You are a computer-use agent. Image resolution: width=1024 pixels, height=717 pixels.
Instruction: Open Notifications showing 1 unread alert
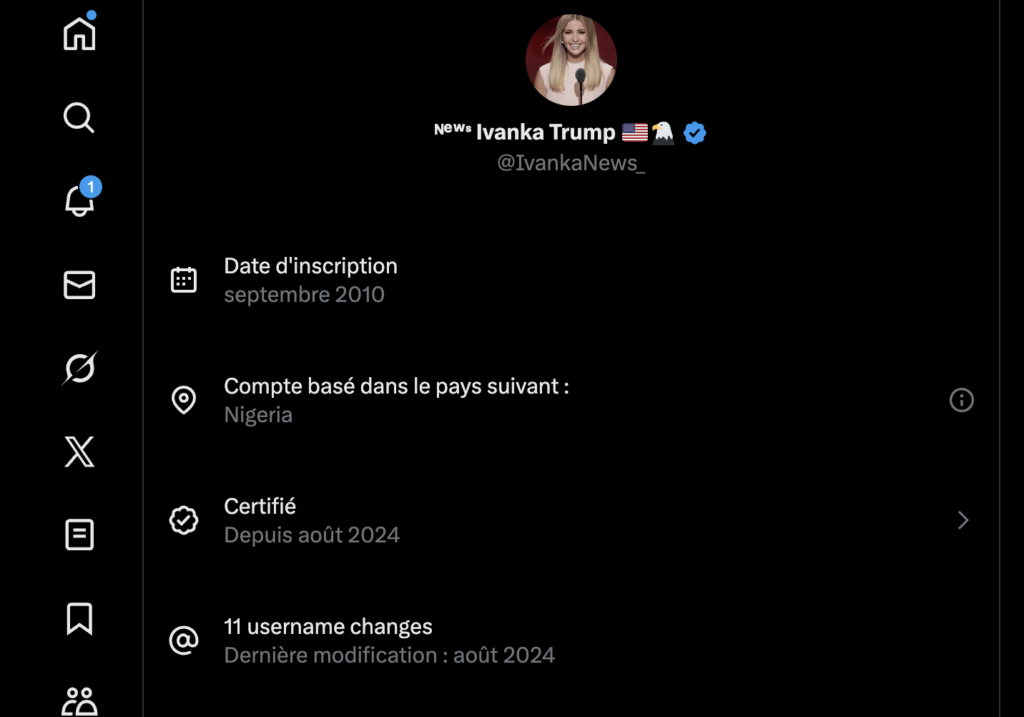(x=78, y=200)
